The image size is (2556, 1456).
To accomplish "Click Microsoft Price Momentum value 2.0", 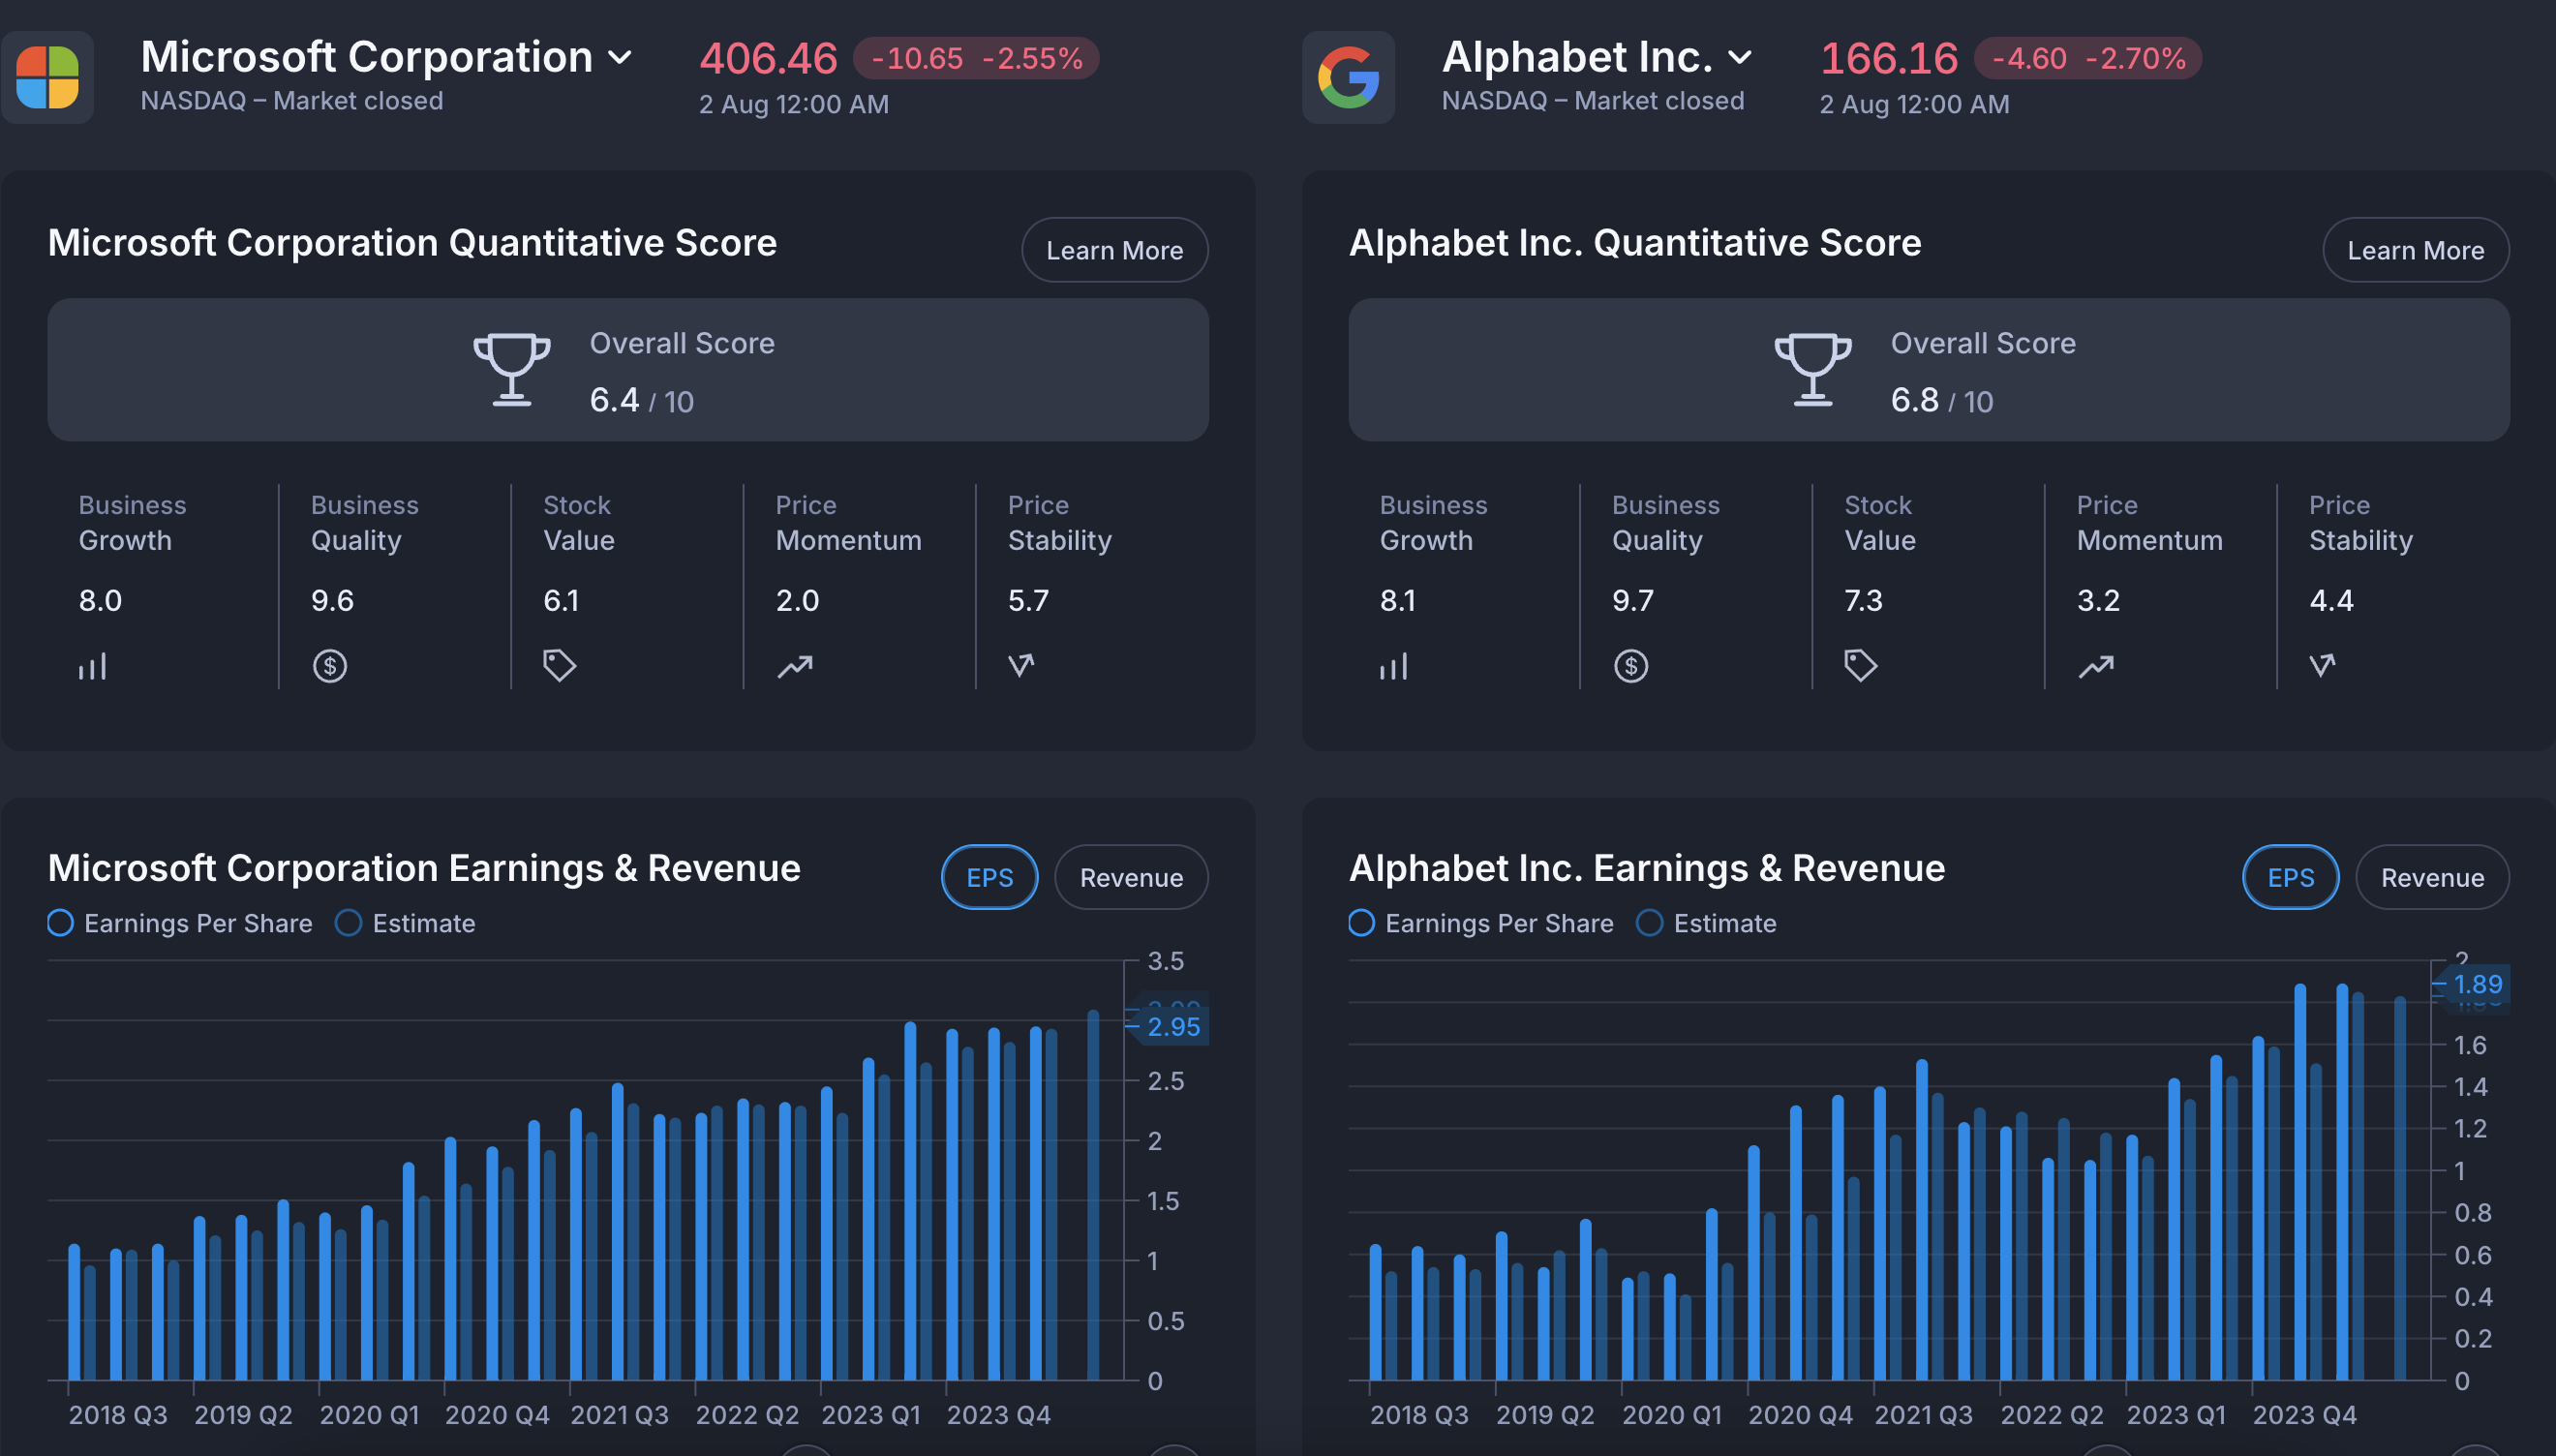I will click(797, 600).
